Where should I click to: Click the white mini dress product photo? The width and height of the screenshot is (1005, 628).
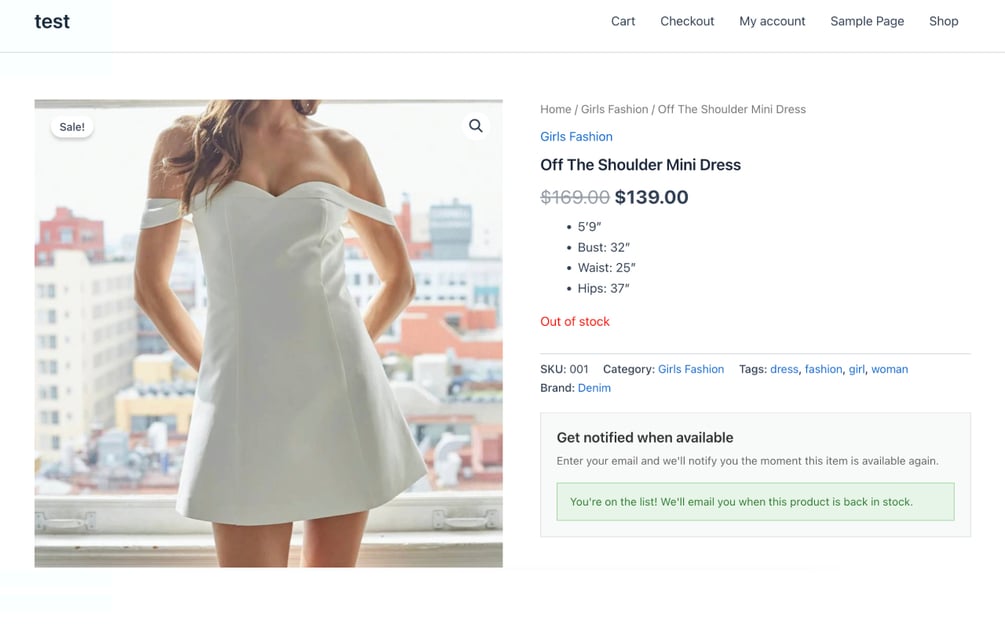pos(269,333)
